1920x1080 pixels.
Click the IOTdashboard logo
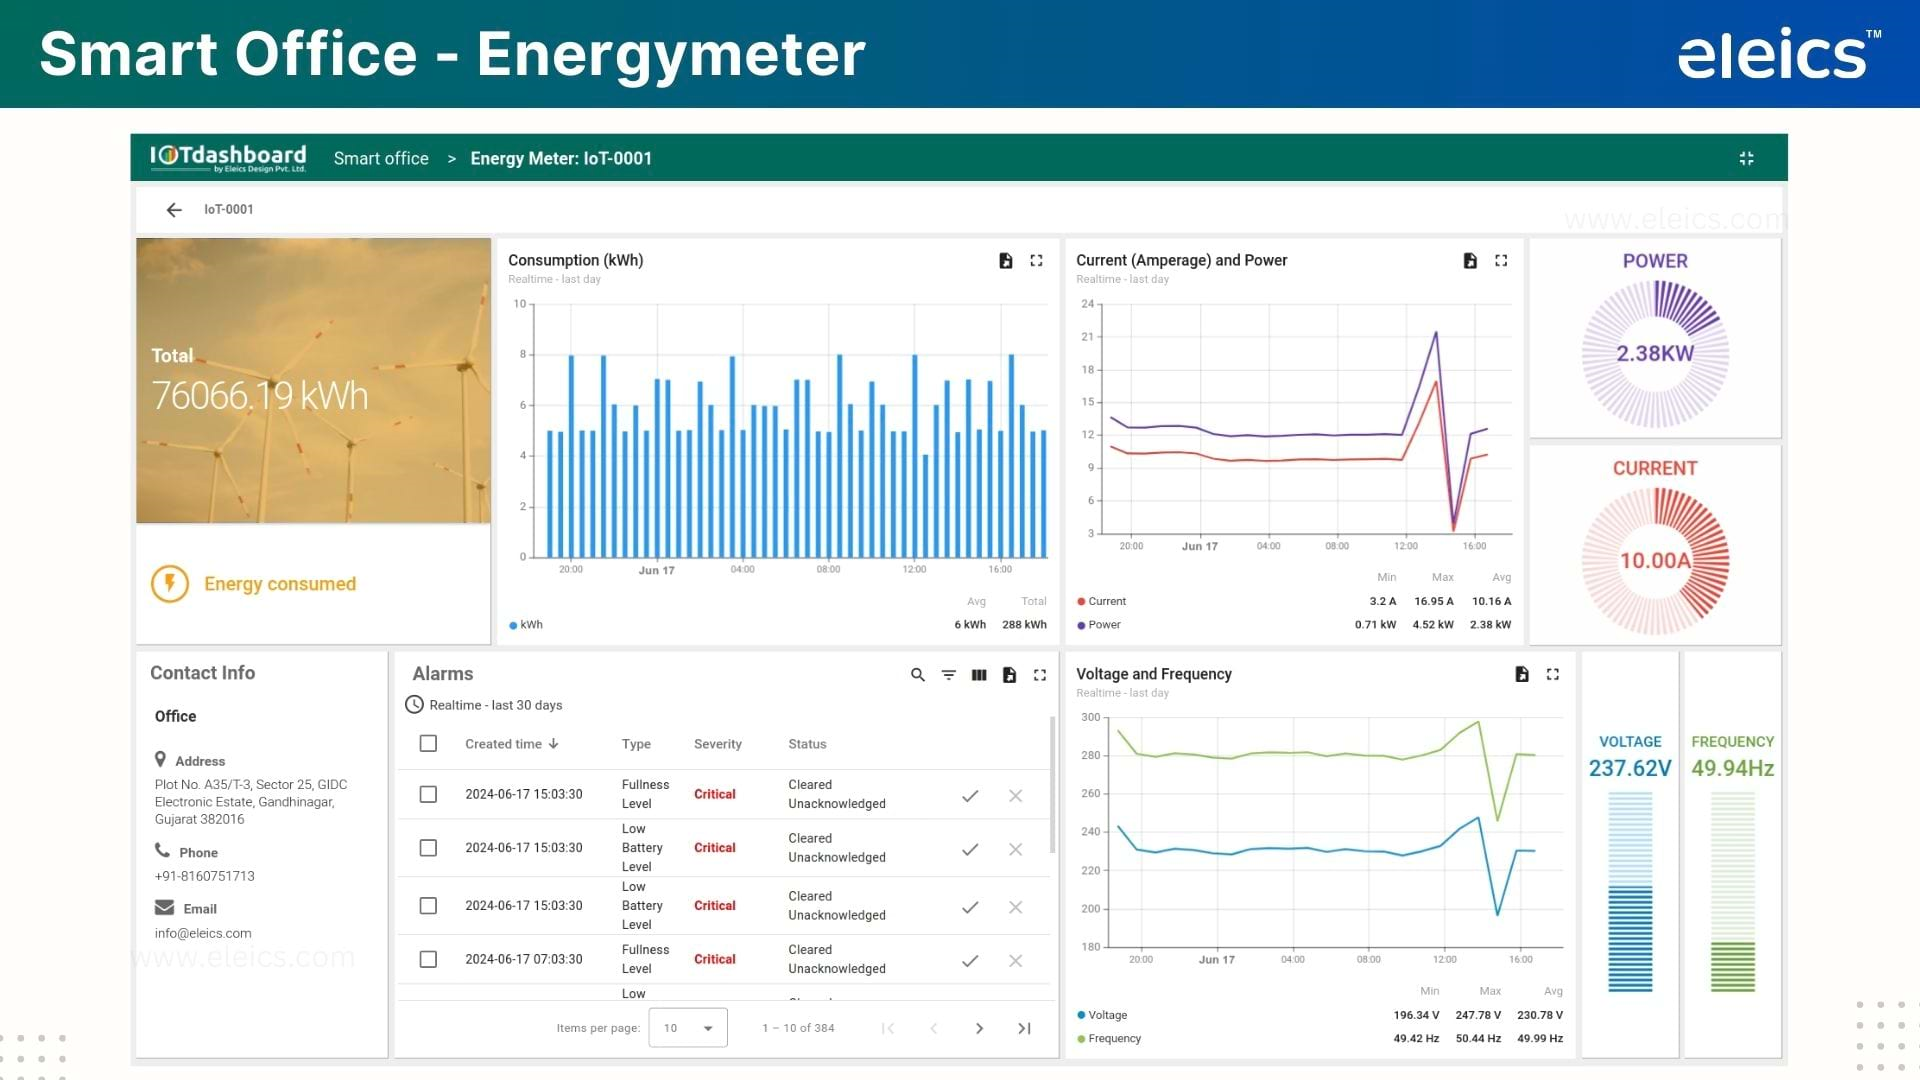tap(228, 158)
